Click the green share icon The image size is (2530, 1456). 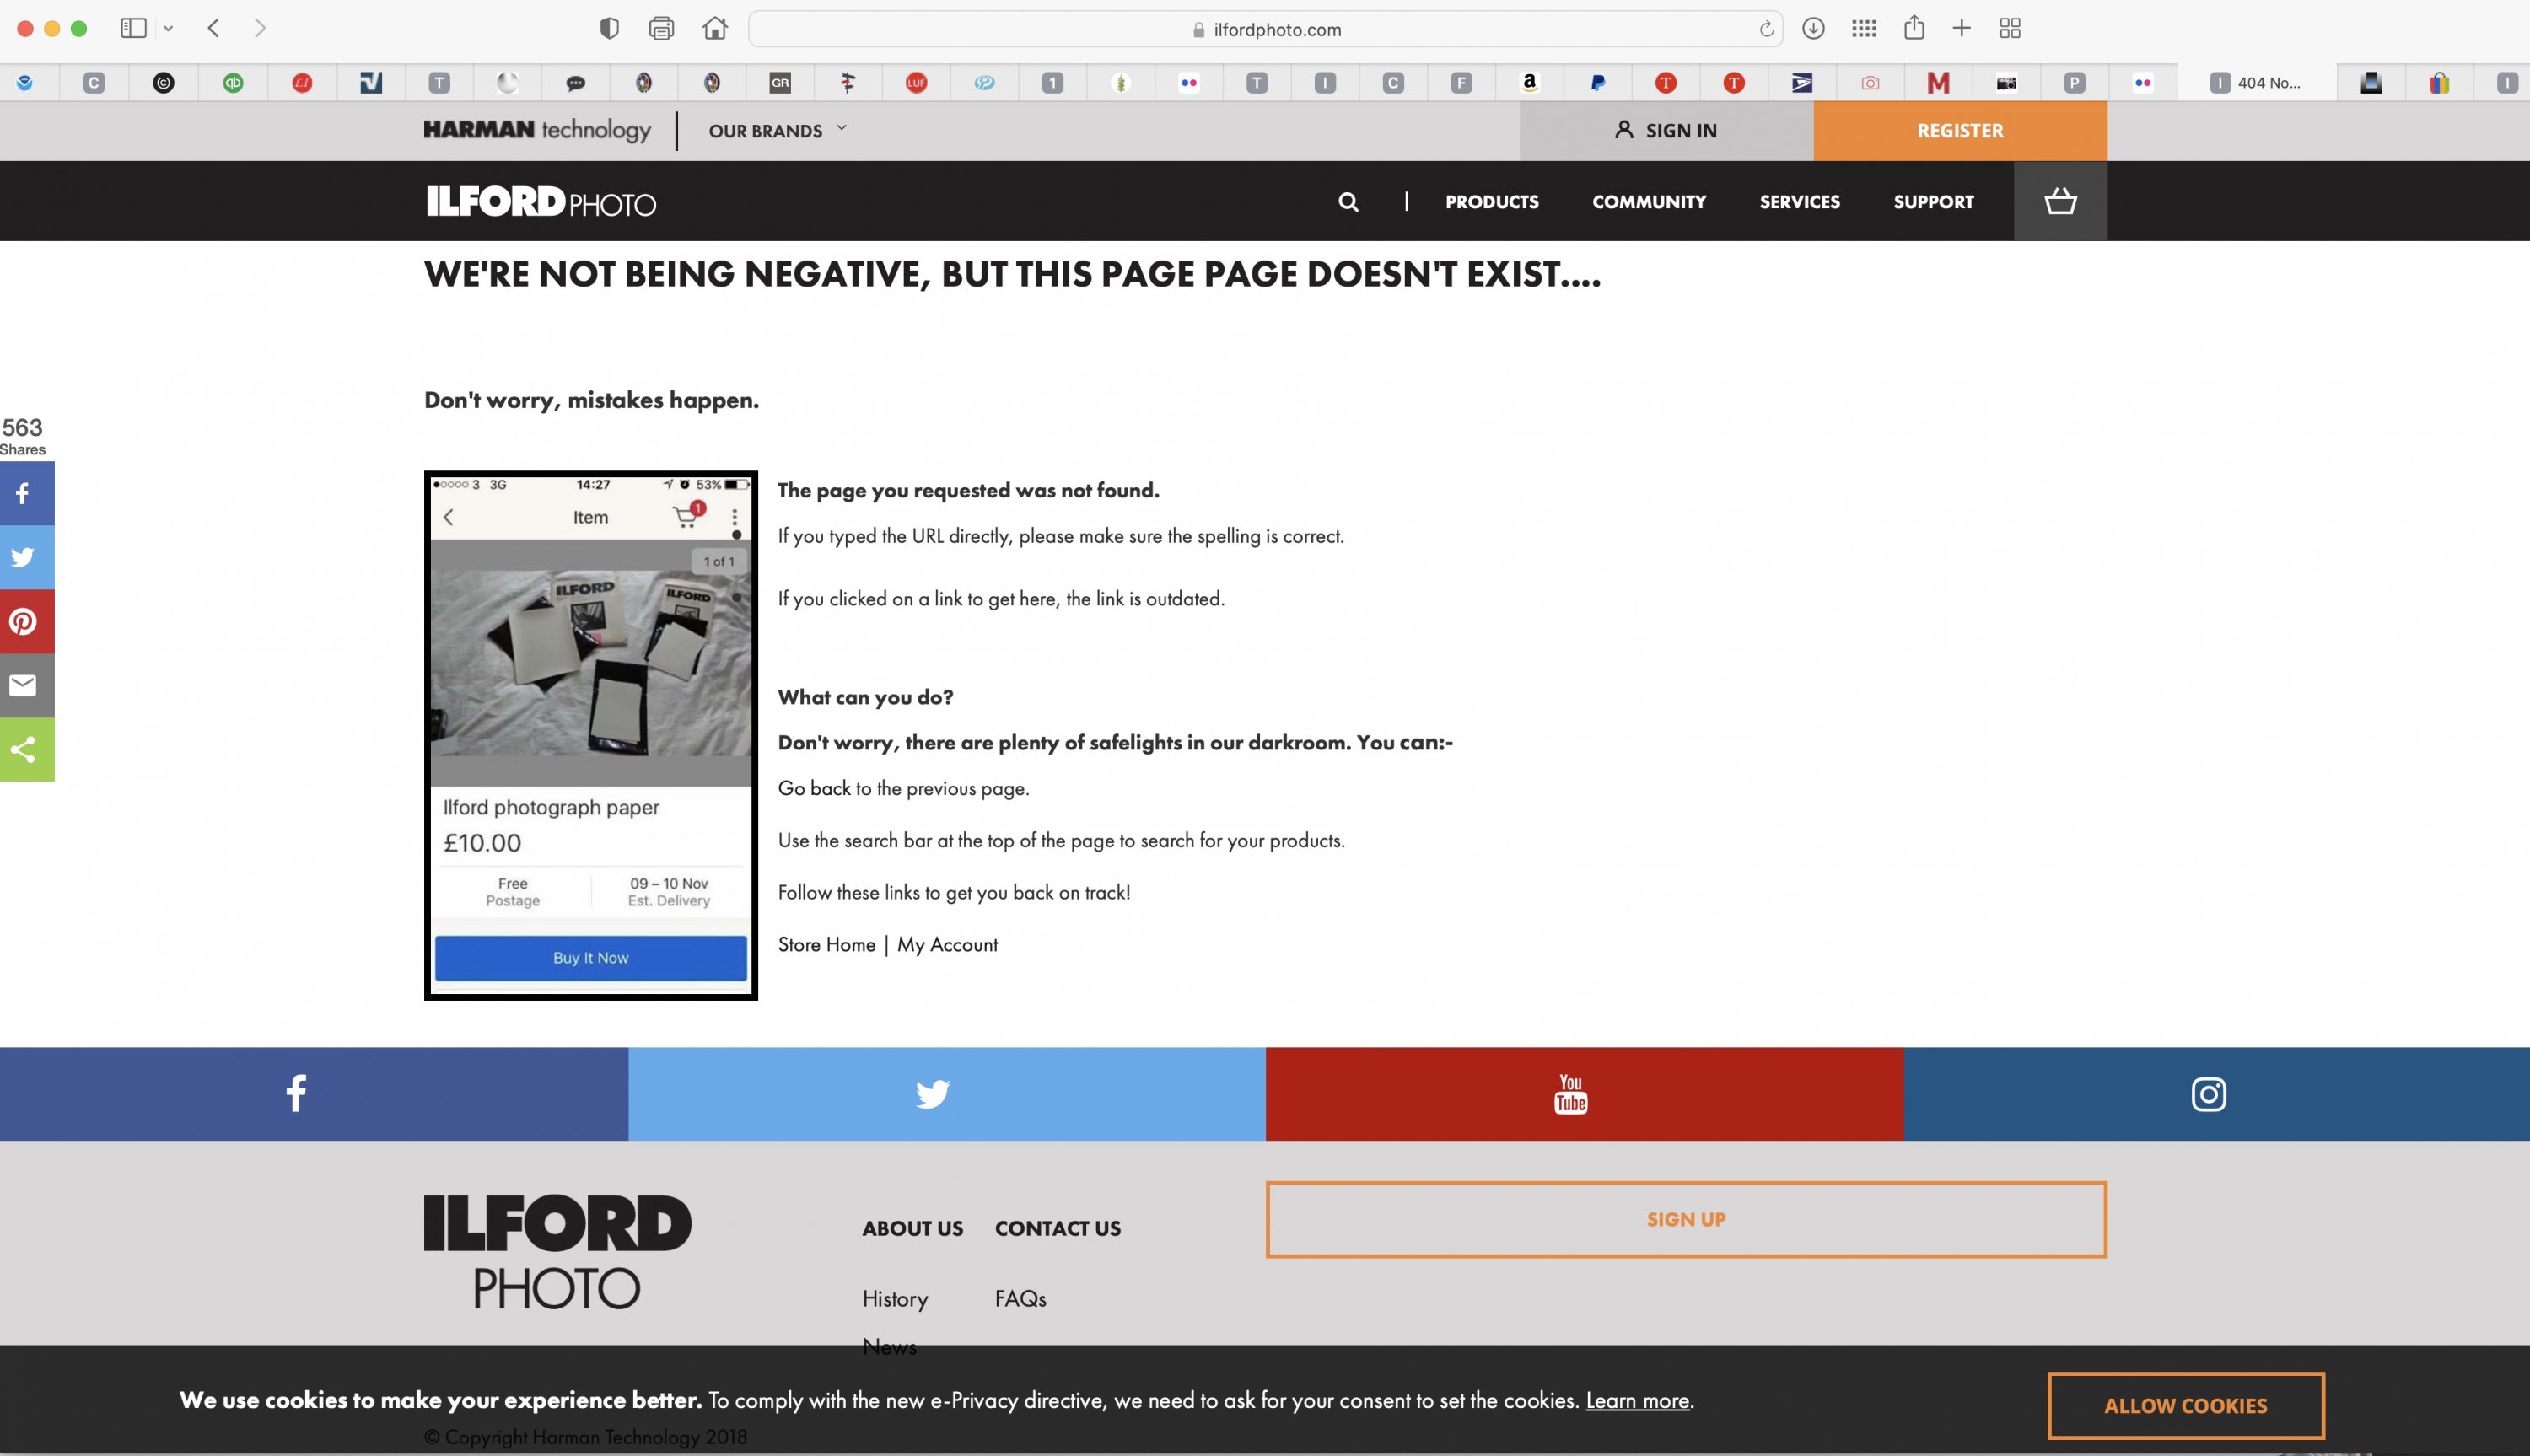[x=27, y=749]
